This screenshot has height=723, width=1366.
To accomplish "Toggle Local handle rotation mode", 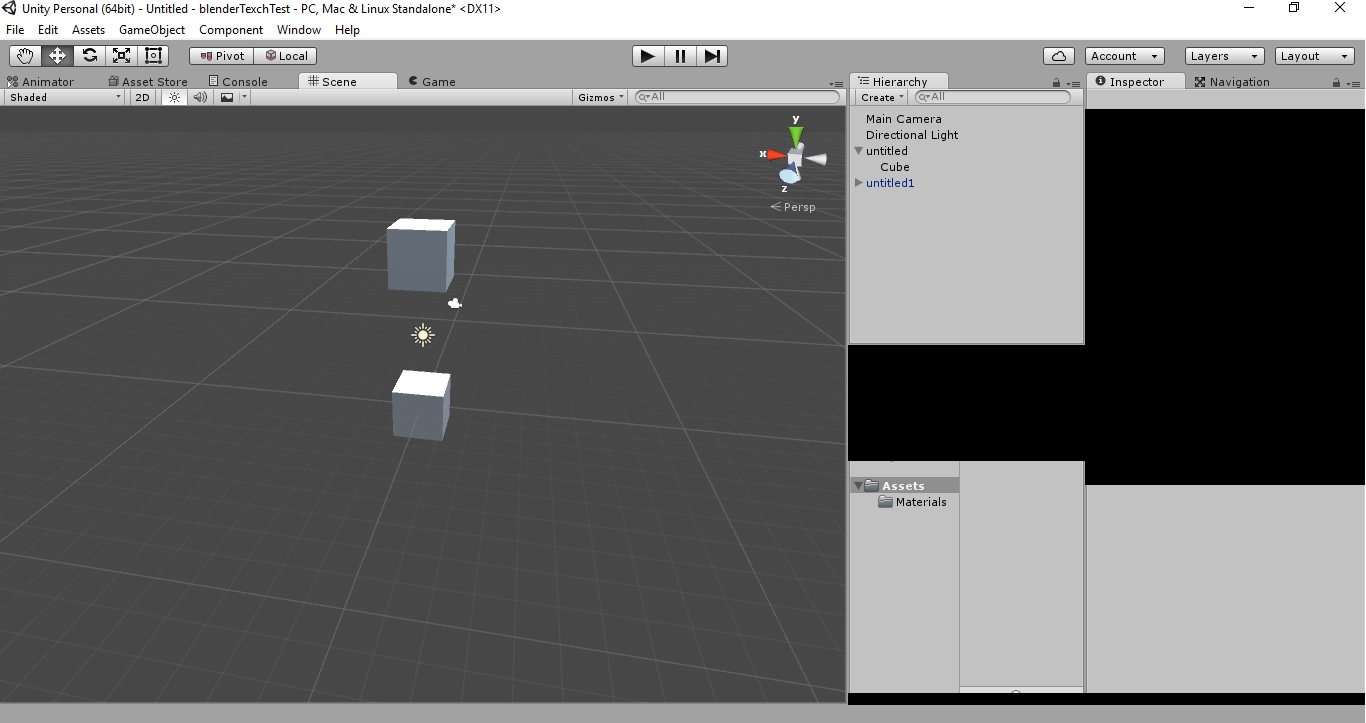I will (286, 56).
